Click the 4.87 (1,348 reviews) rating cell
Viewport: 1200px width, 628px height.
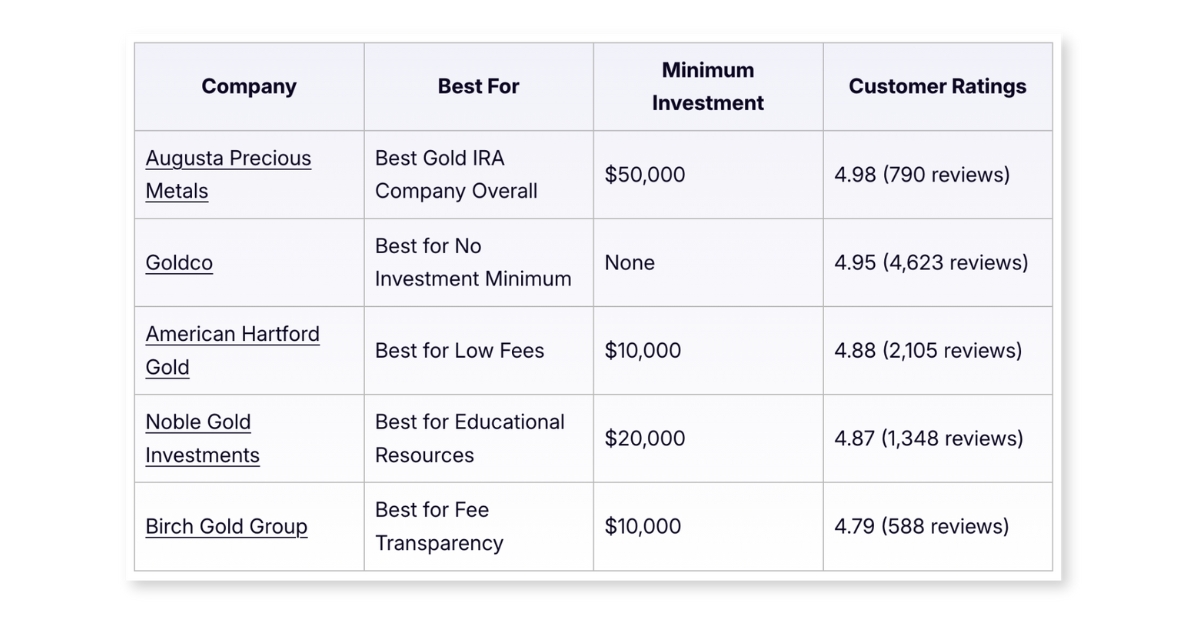coord(938,438)
